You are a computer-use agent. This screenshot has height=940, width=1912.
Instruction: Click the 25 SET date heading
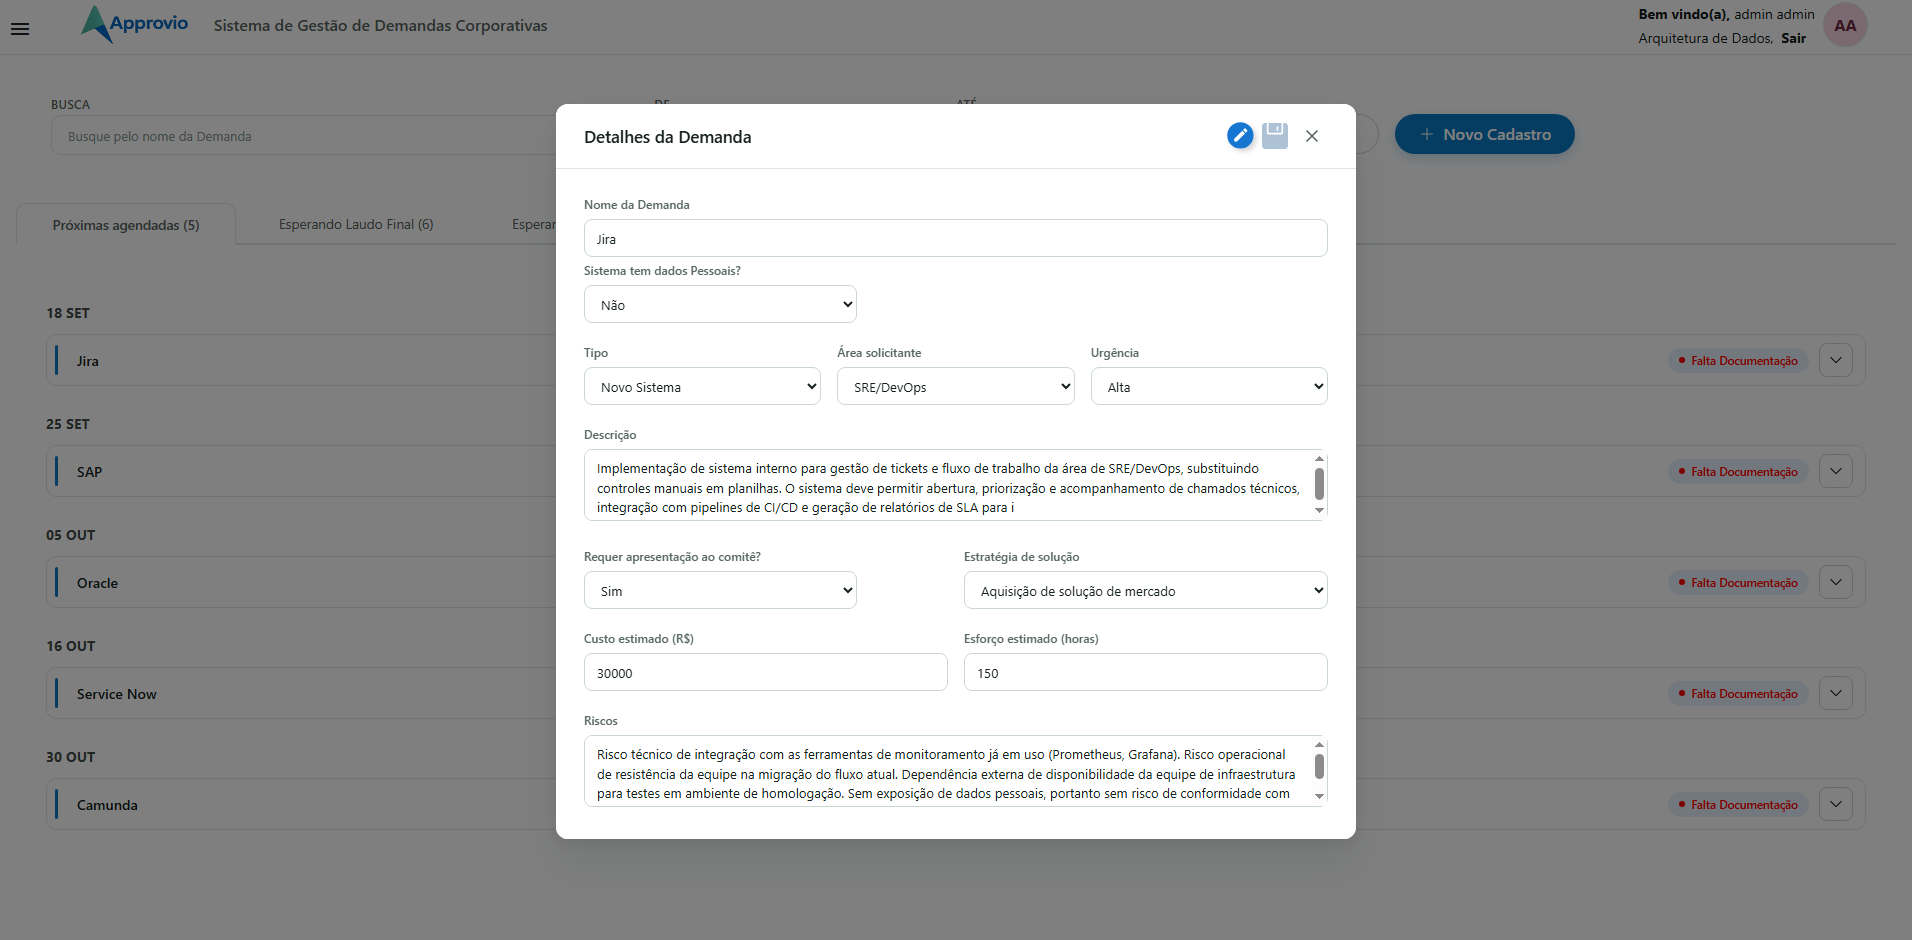tap(68, 424)
